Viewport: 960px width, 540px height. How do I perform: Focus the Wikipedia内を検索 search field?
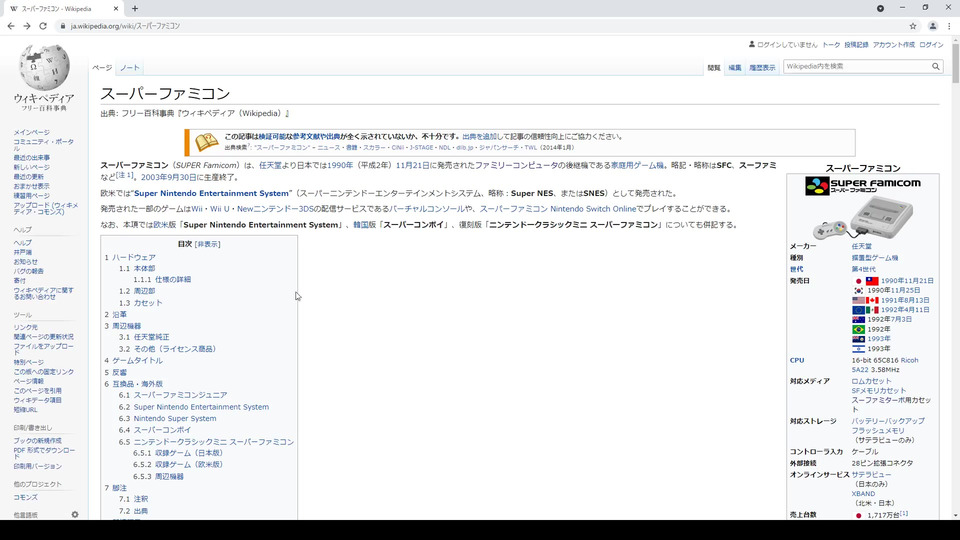pyautogui.click(x=856, y=66)
